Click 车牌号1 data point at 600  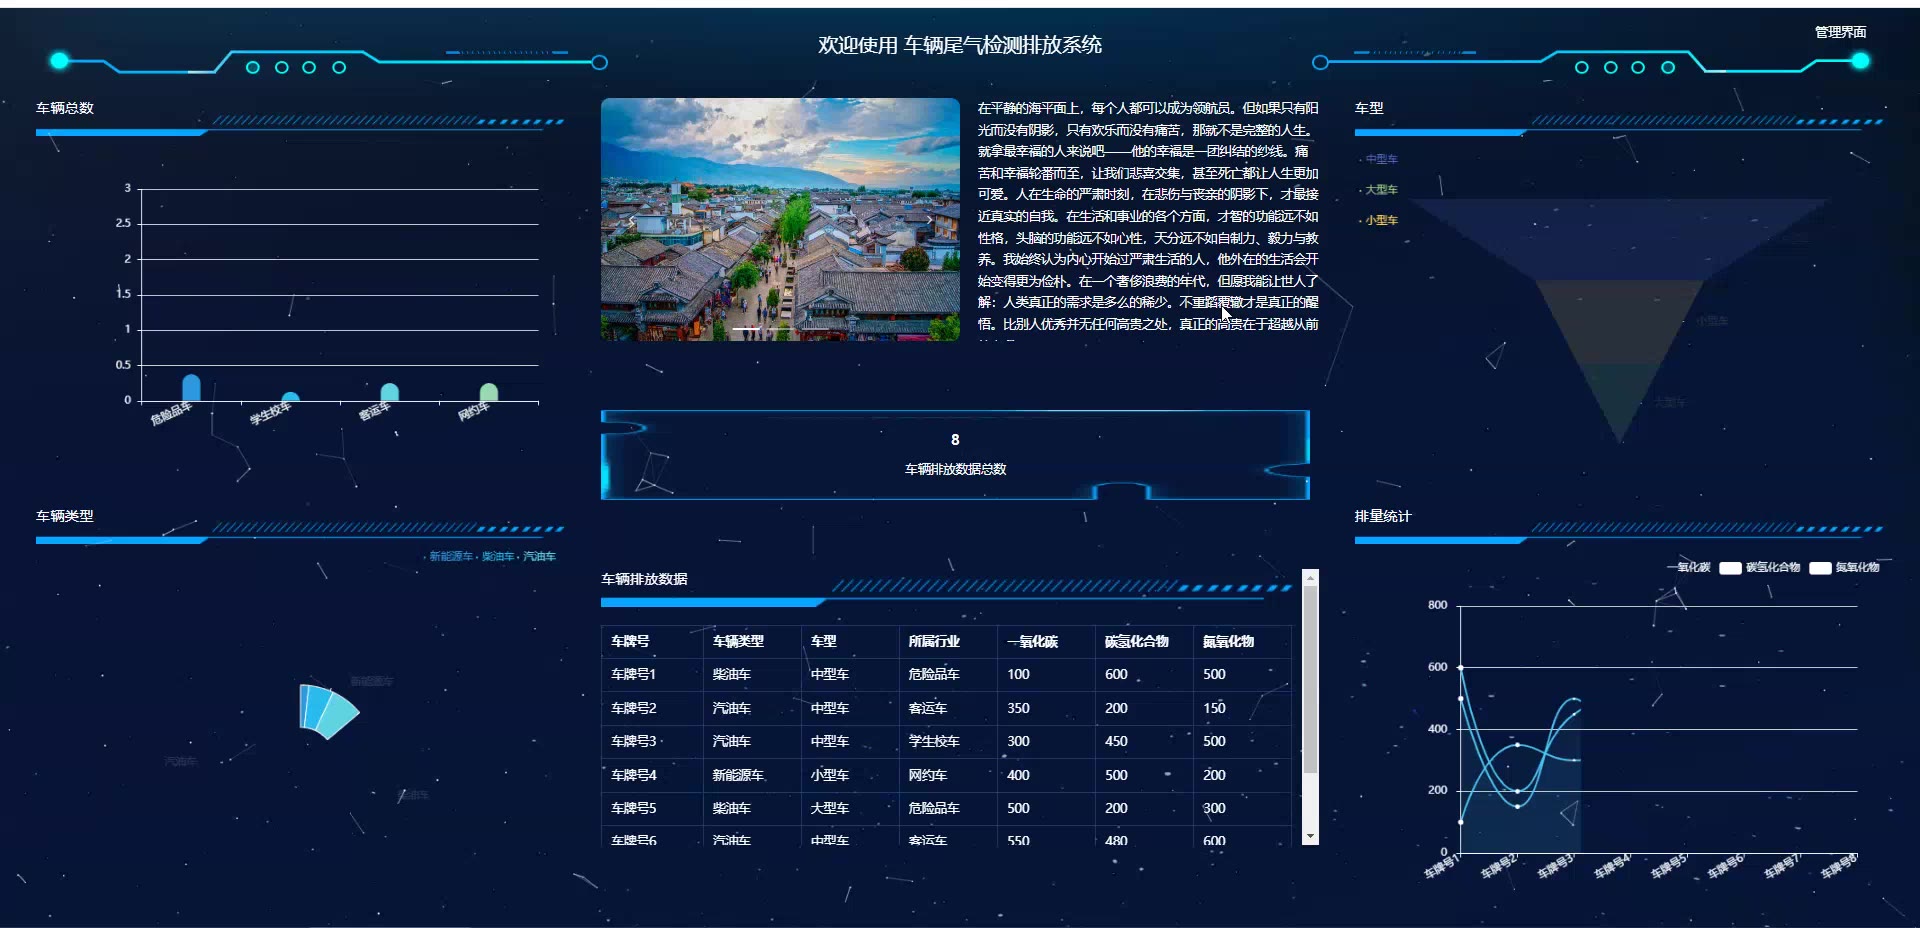click(x=1460, y=667)
